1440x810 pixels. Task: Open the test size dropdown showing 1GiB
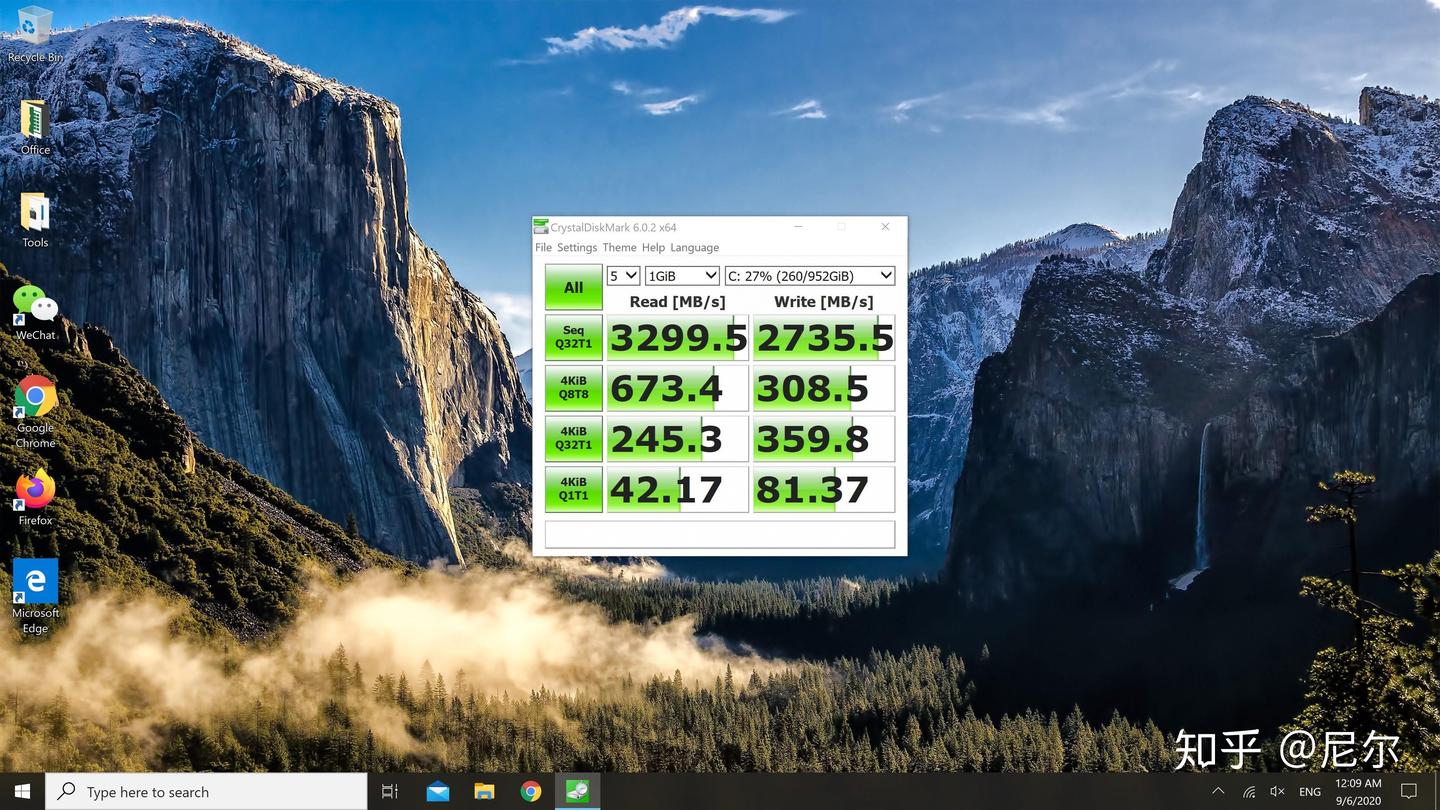click(x=681, y=275)
